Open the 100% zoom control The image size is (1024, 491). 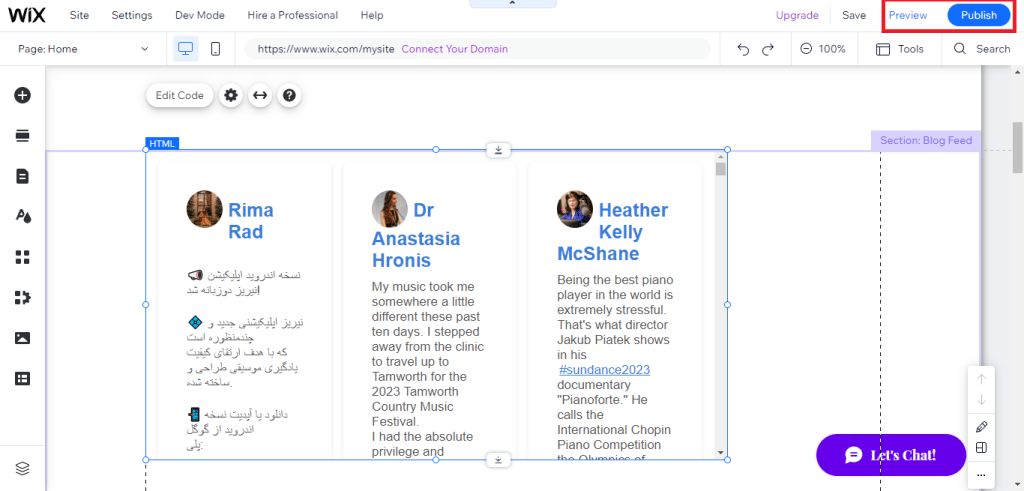click(822, 49)
